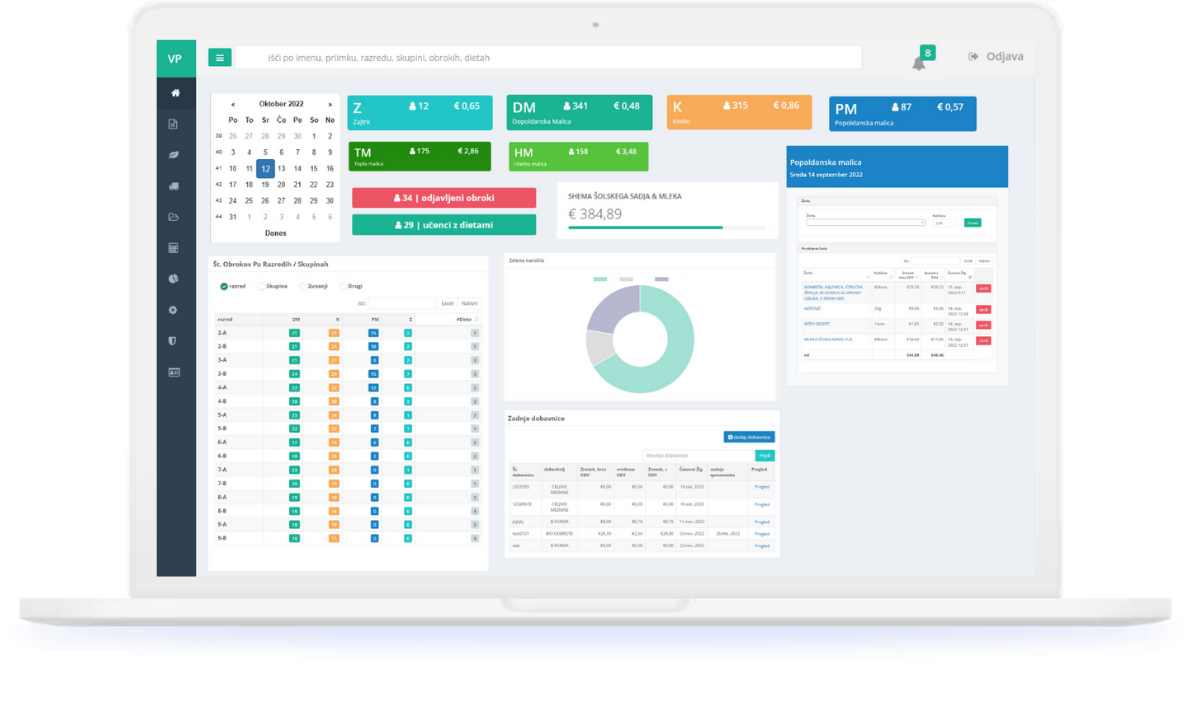Export the class table with the Excel button
The height and width of the screenshot is (725, 1190).
click(448, 304)
